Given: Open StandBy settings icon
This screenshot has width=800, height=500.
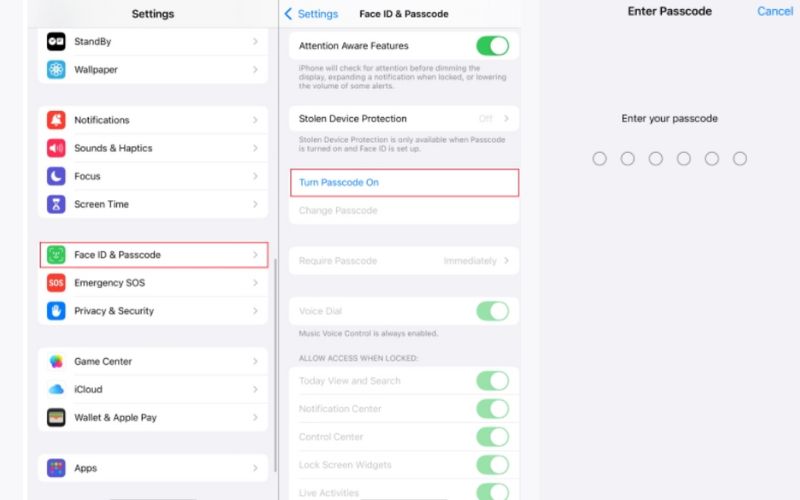Looking at the screenshot, I should (x=56, y=41).
